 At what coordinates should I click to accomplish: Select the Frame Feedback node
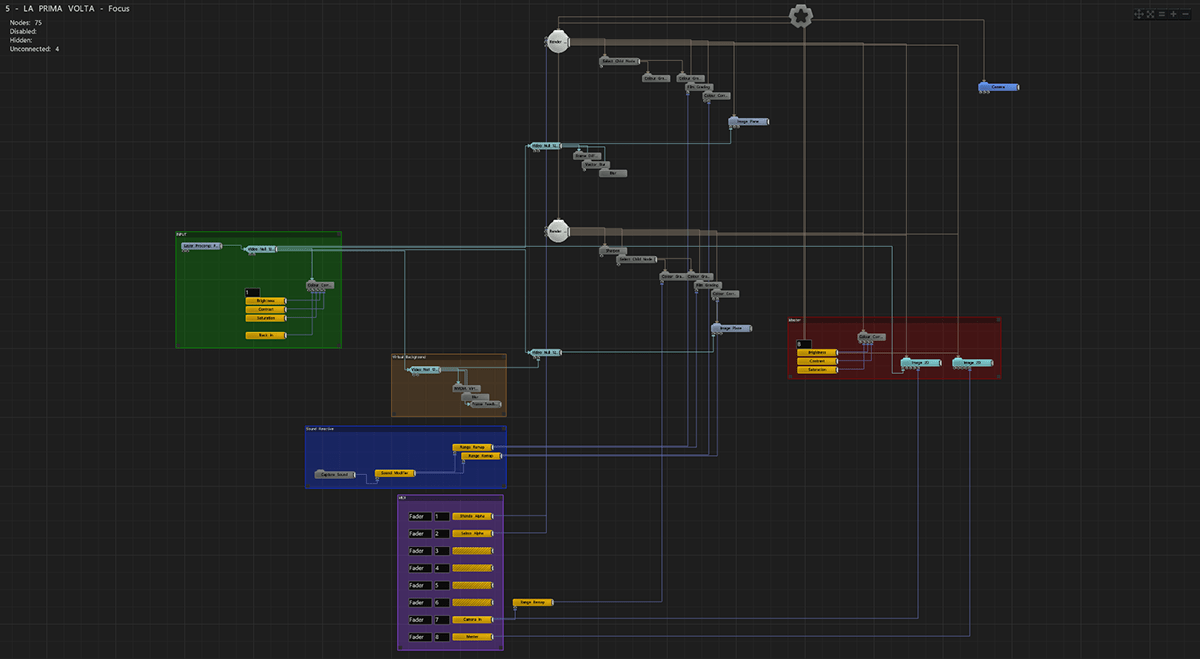485,404
